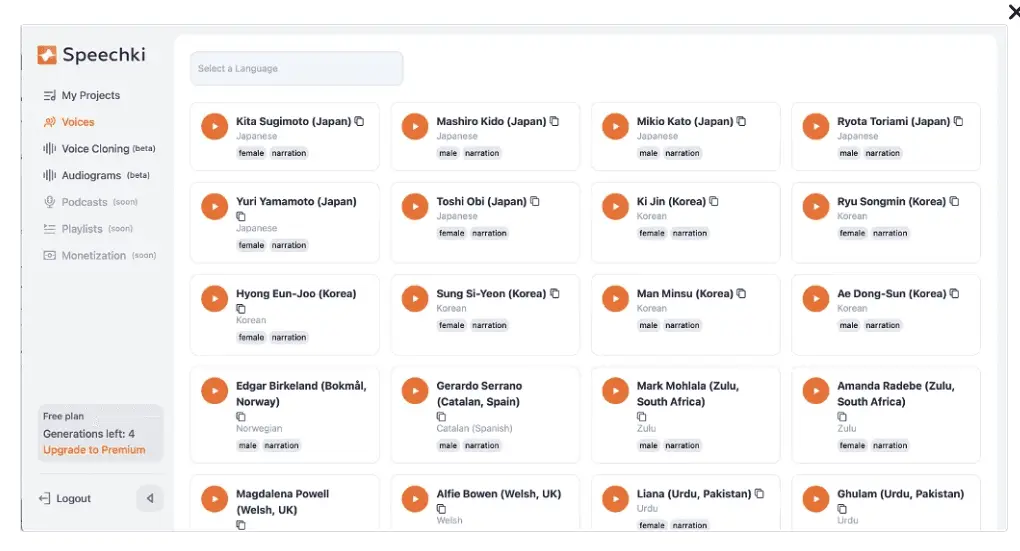Play Ryota Toriami (Japan) voice sample

815,126
